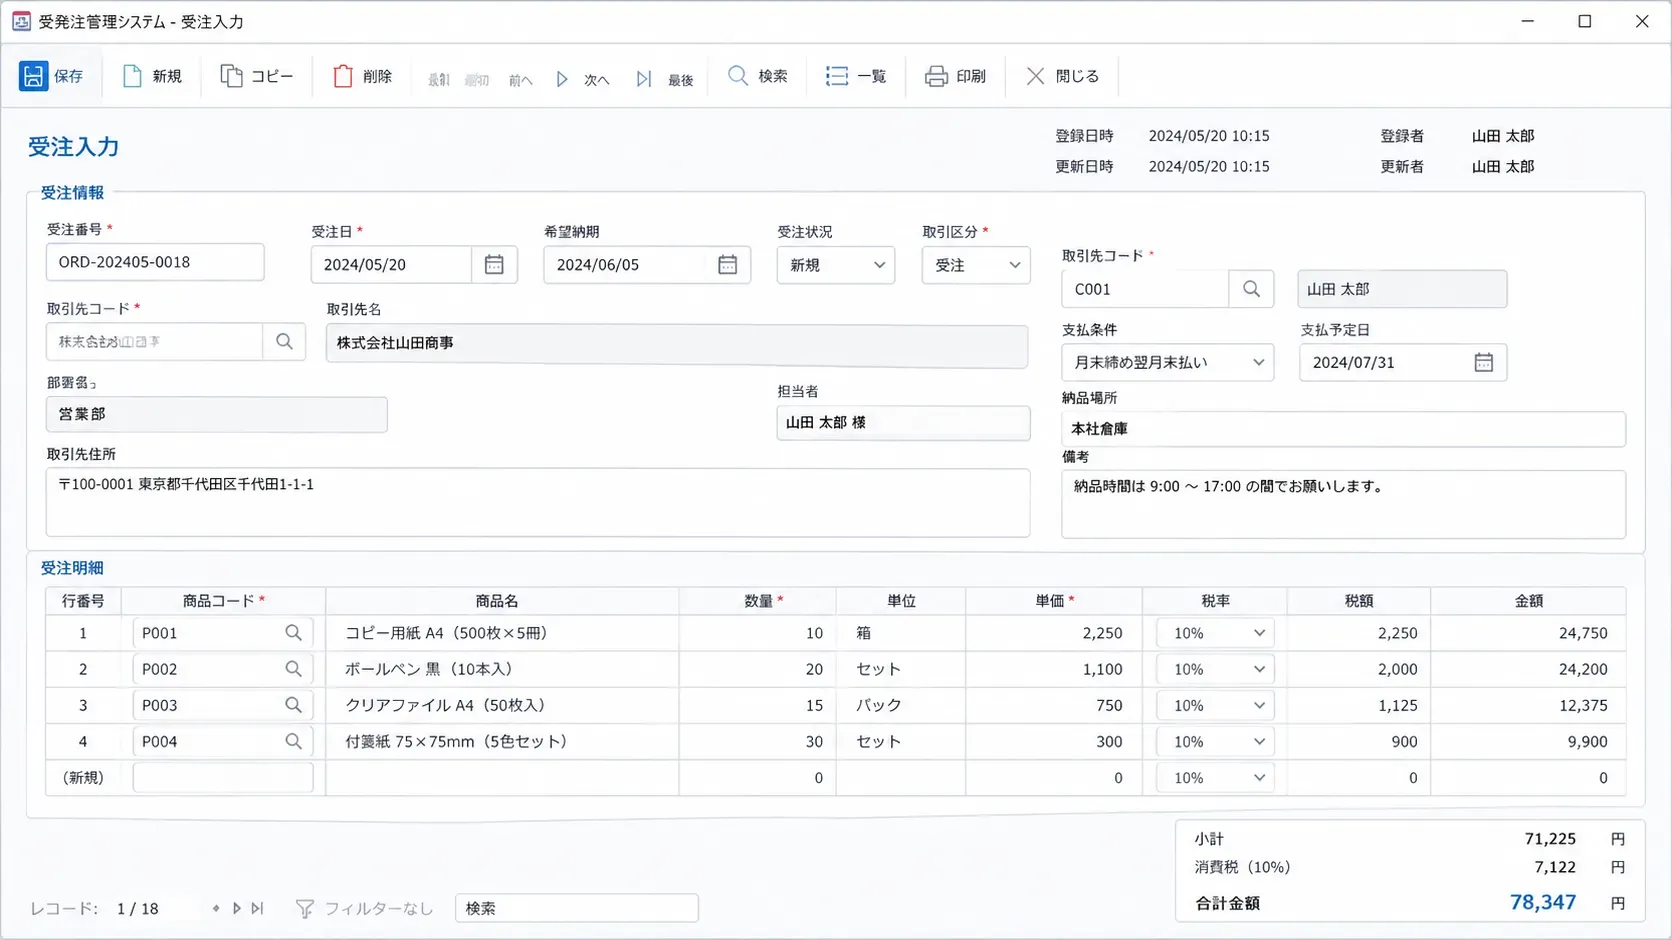Look up product code P004
The width and height of the screenshot is (1672, 940).
click(x=293, y=741)
